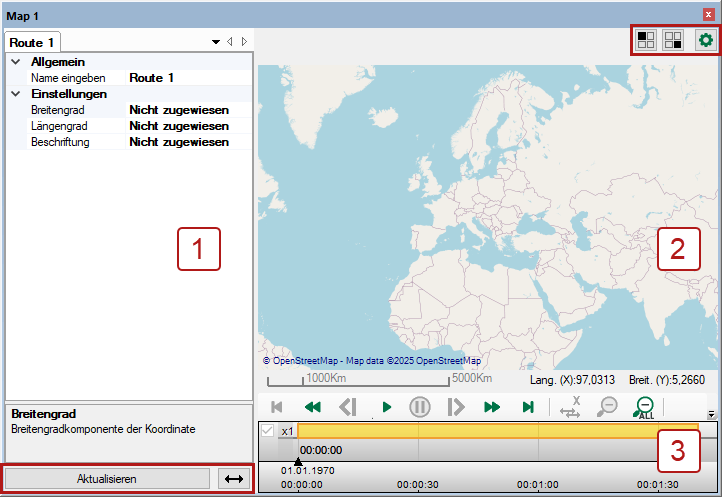Click the green zoom ALL magnifier icon
Screen dimensions: 722x497
tap(644, 408)
